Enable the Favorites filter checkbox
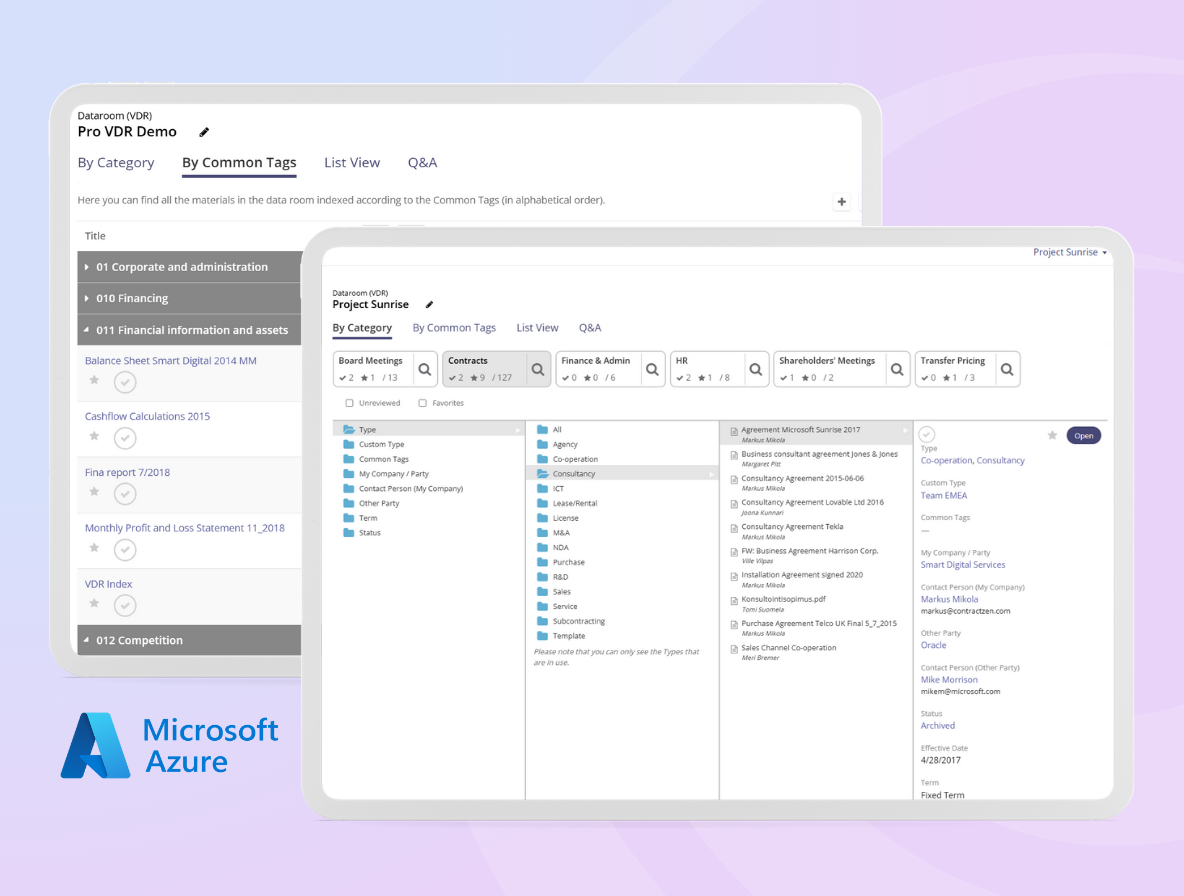 [x=423, y=403]
